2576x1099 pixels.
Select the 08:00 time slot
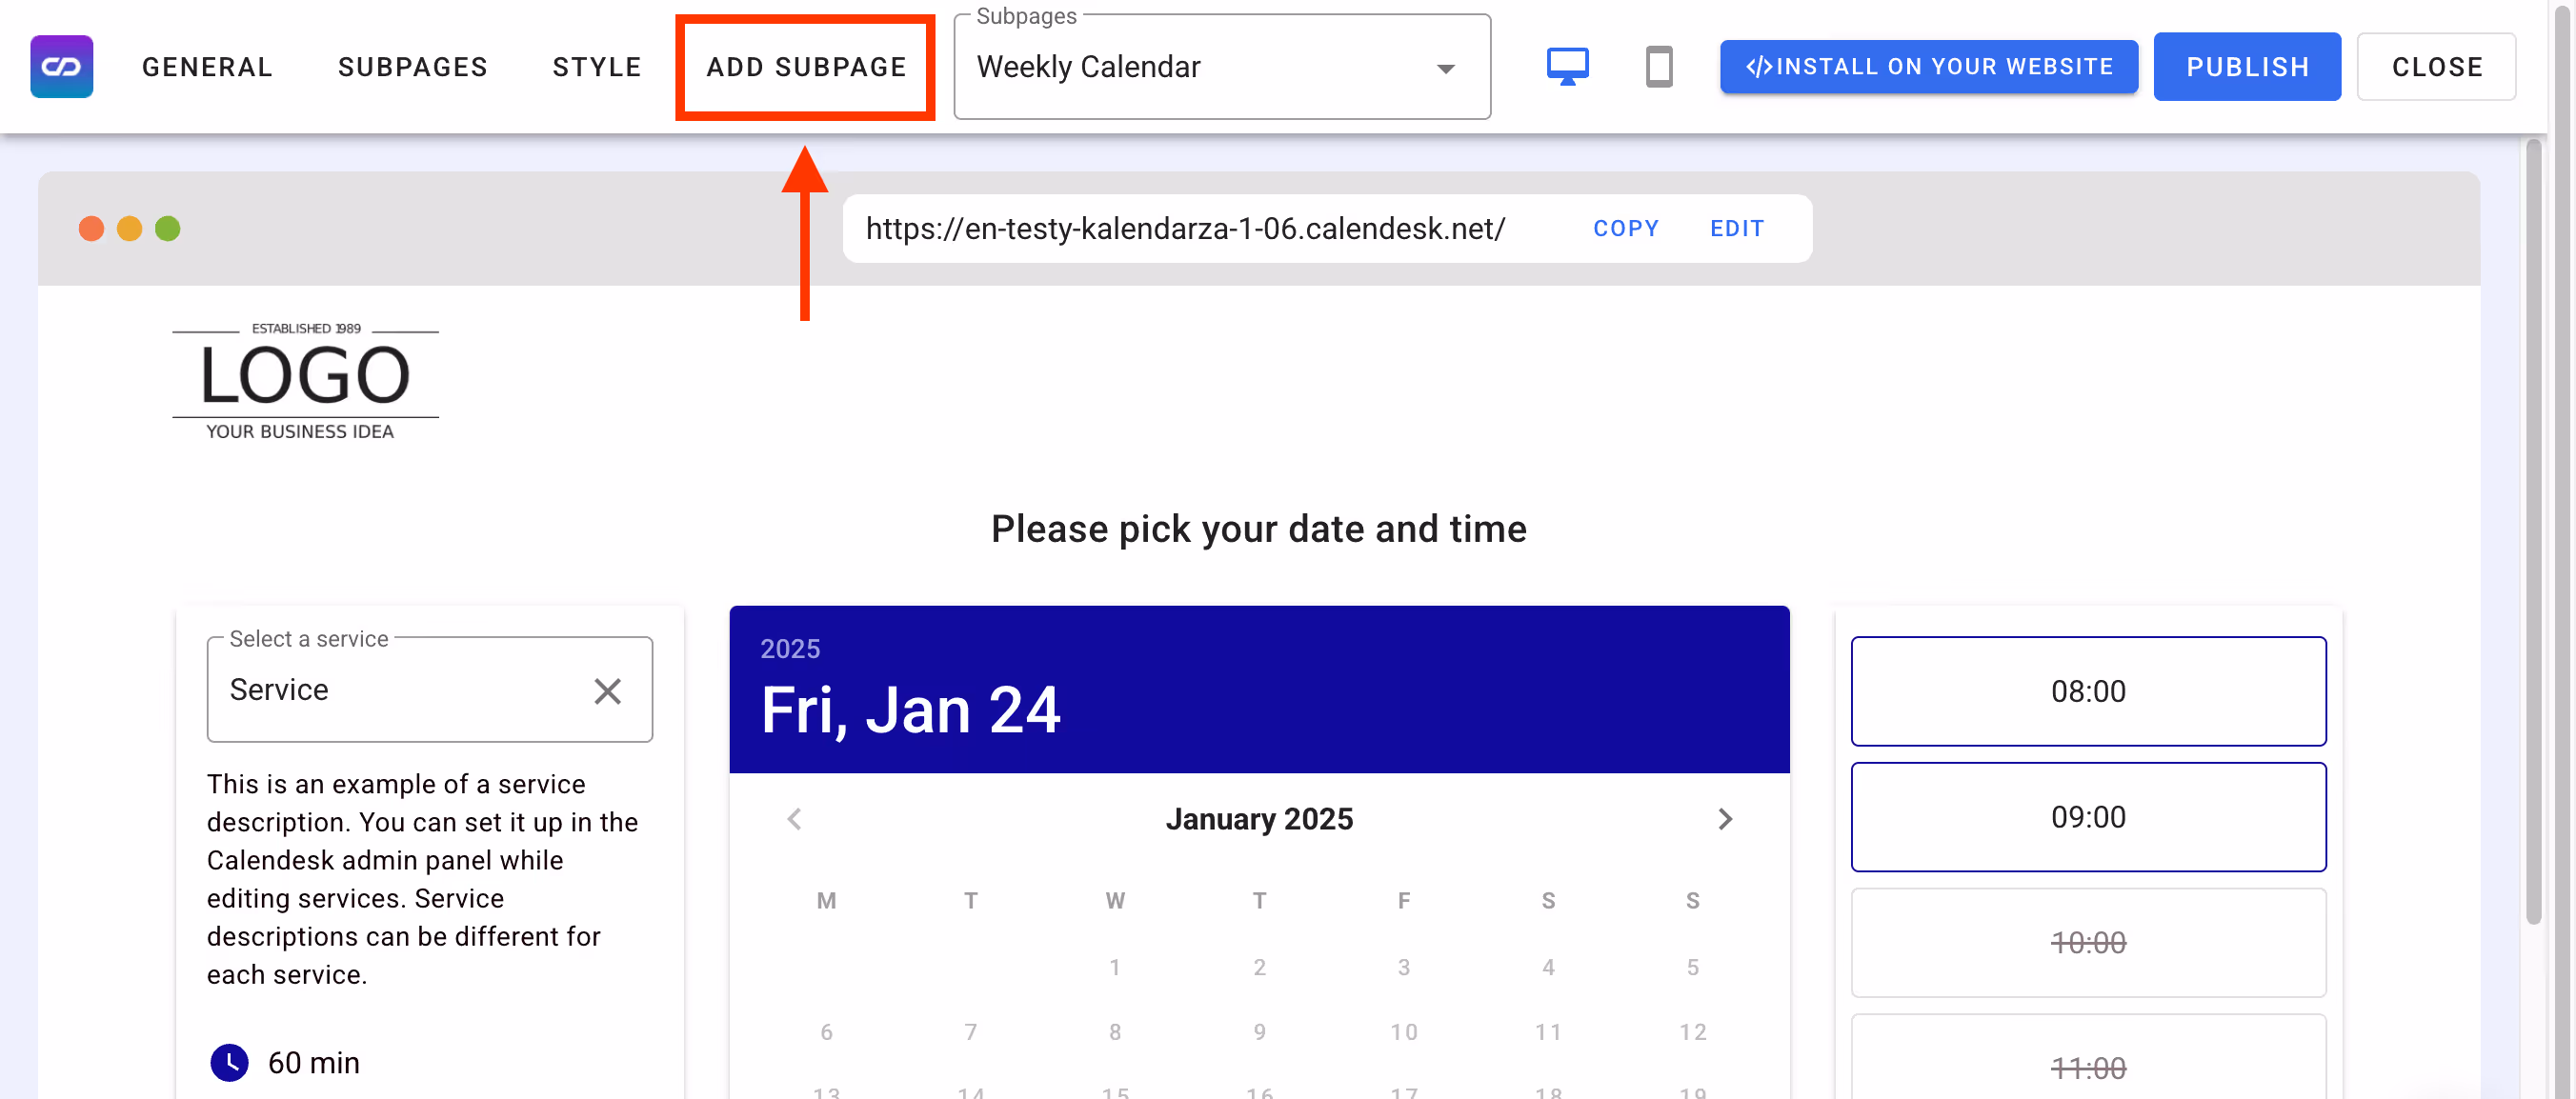[x=2087, y=691]
